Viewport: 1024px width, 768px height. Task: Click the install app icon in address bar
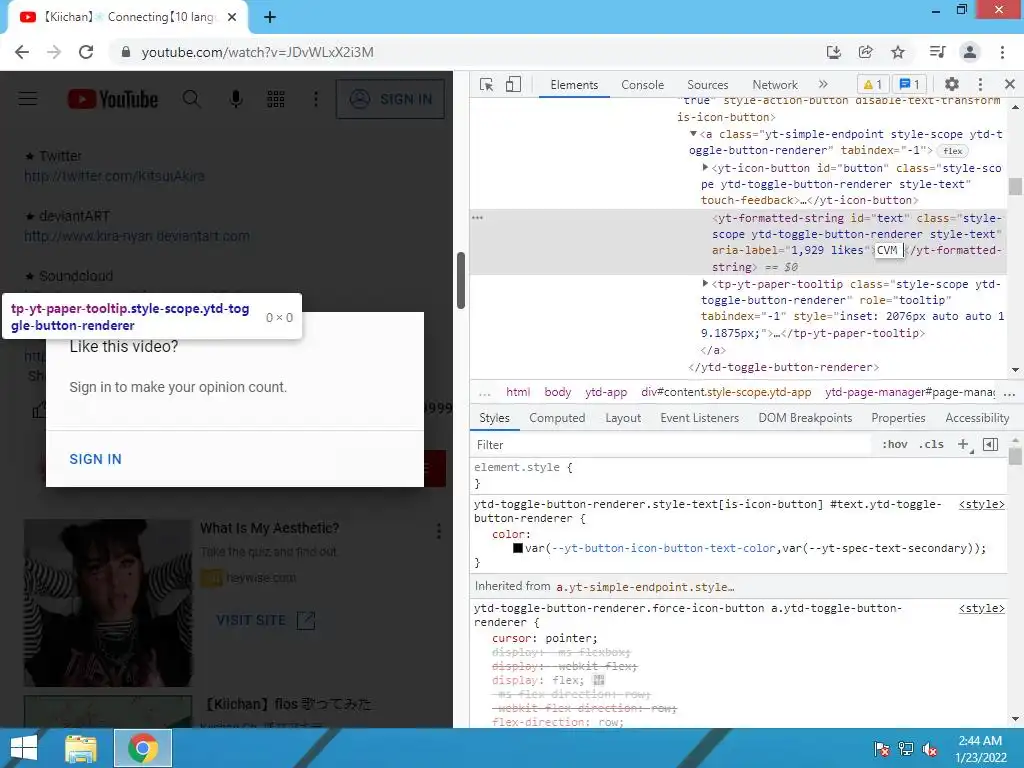[834, 52]
